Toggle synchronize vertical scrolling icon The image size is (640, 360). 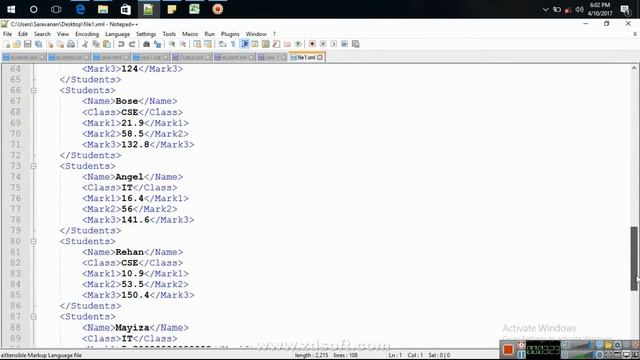pyautogui.click(x=197, y=44)
